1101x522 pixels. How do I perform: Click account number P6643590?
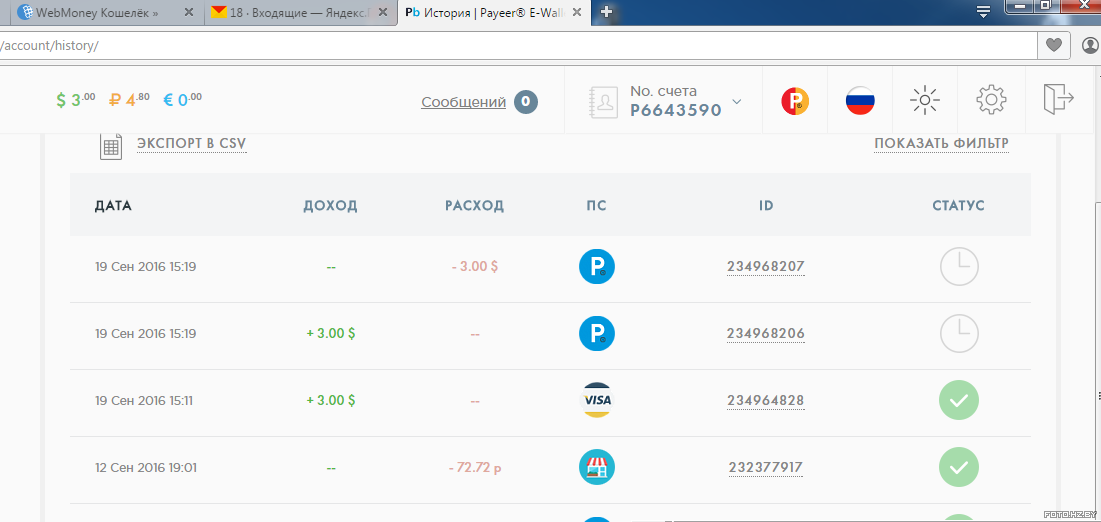click(x=675, y=110)
